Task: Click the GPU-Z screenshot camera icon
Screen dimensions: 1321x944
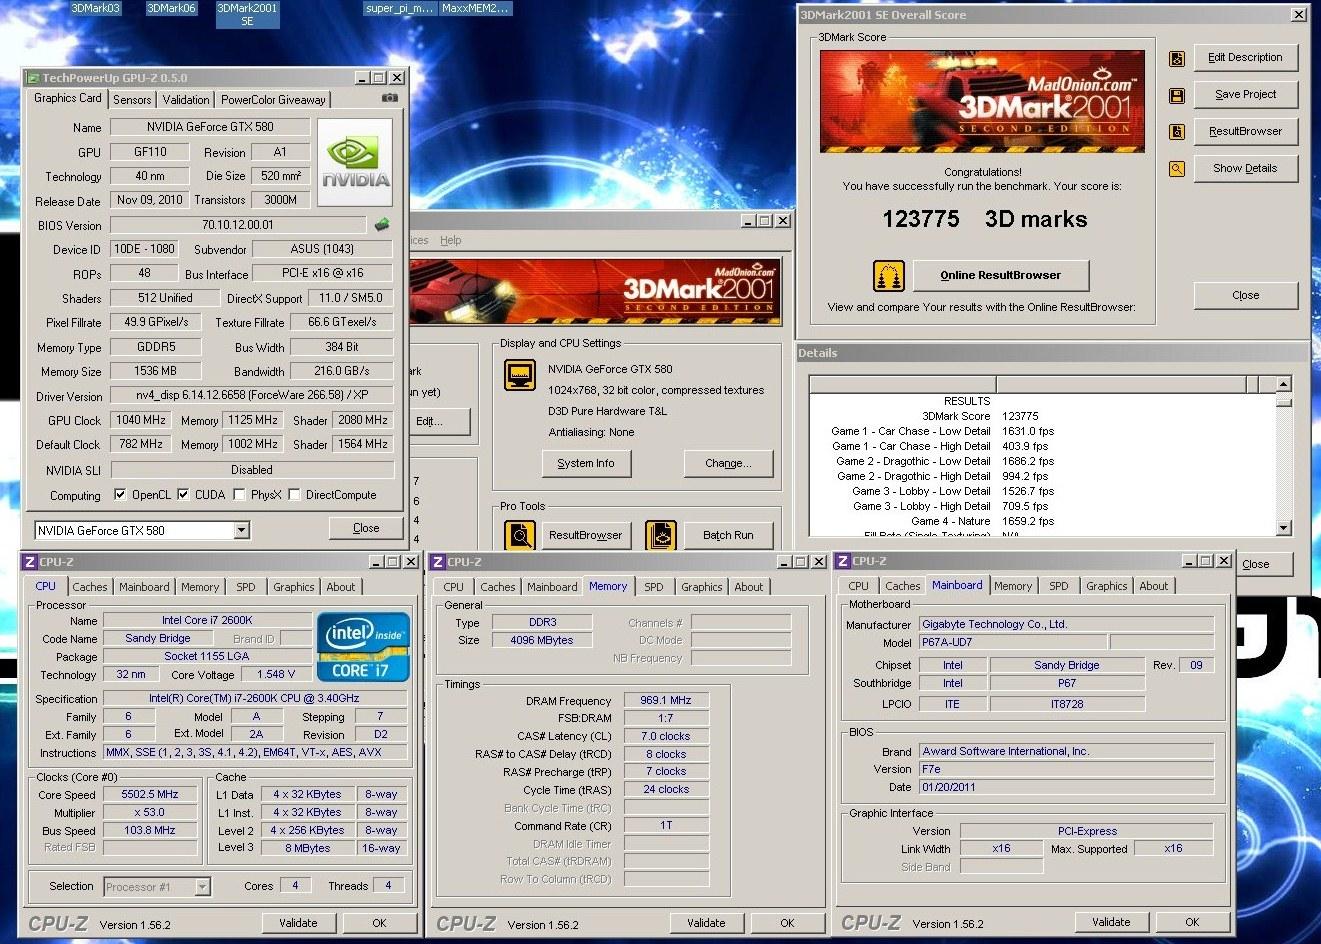Action: click(389, 98)
